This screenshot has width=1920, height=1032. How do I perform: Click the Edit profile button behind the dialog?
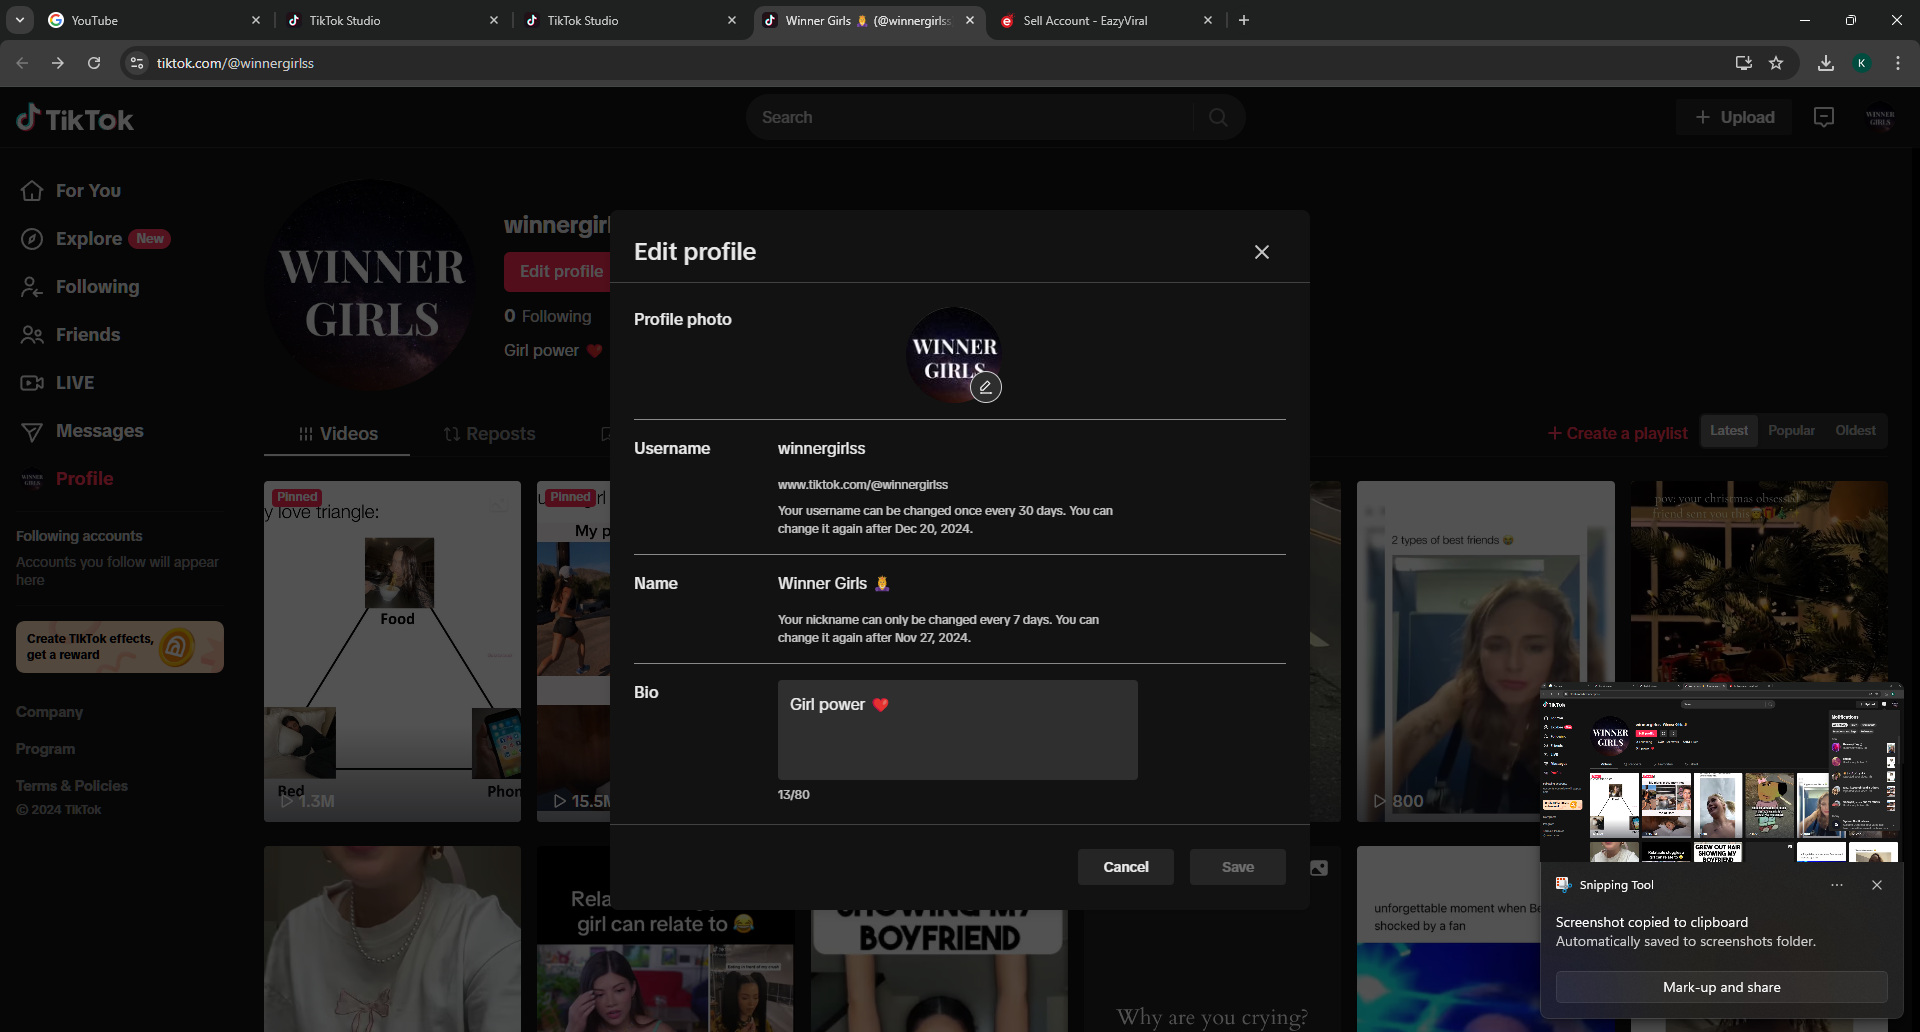point(558,271)
